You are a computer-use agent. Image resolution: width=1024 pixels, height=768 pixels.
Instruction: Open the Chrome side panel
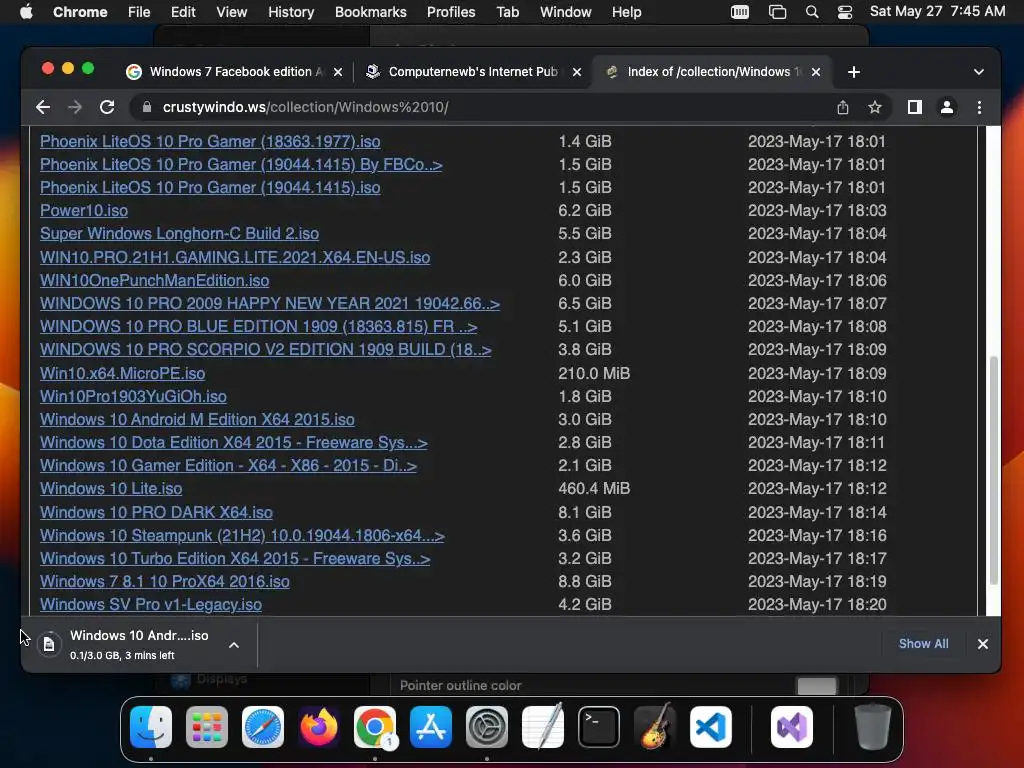914,107
